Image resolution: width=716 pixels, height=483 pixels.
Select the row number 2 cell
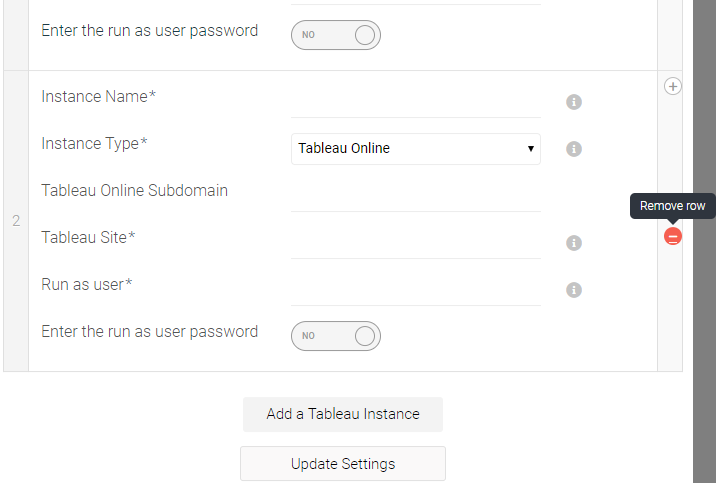[x=16, y=221]
